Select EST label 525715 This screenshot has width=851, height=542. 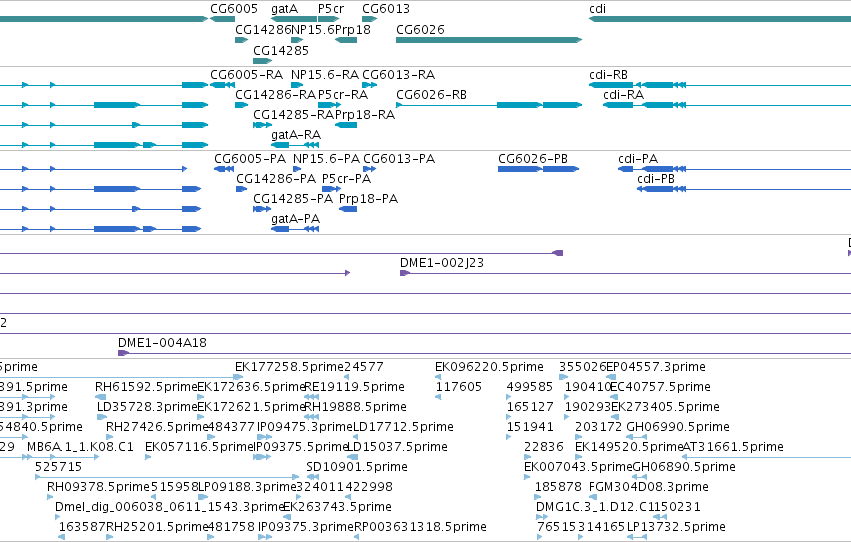tap(58, 467)
